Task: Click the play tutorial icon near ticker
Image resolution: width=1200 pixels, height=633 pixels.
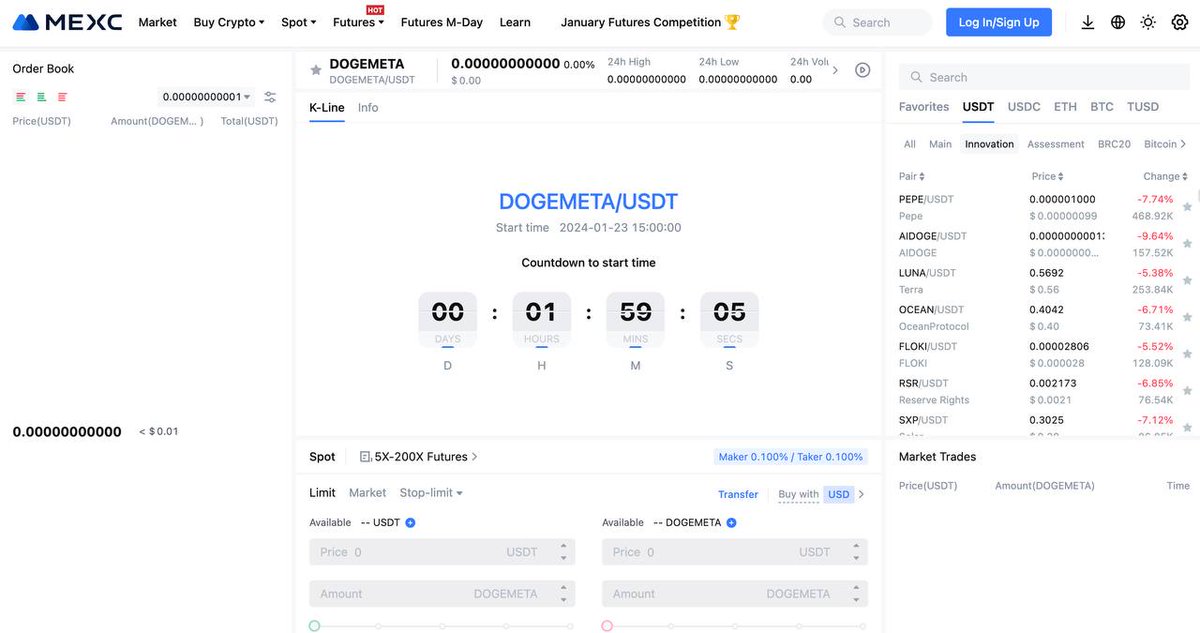Action: [863, 70]
